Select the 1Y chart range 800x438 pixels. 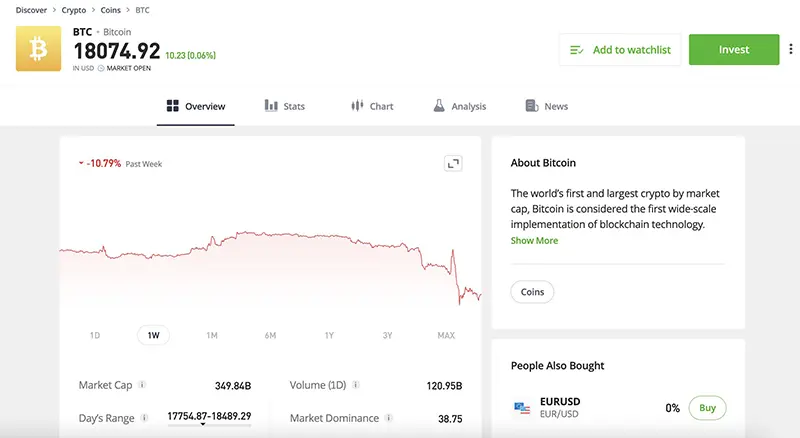coord(329,335)
